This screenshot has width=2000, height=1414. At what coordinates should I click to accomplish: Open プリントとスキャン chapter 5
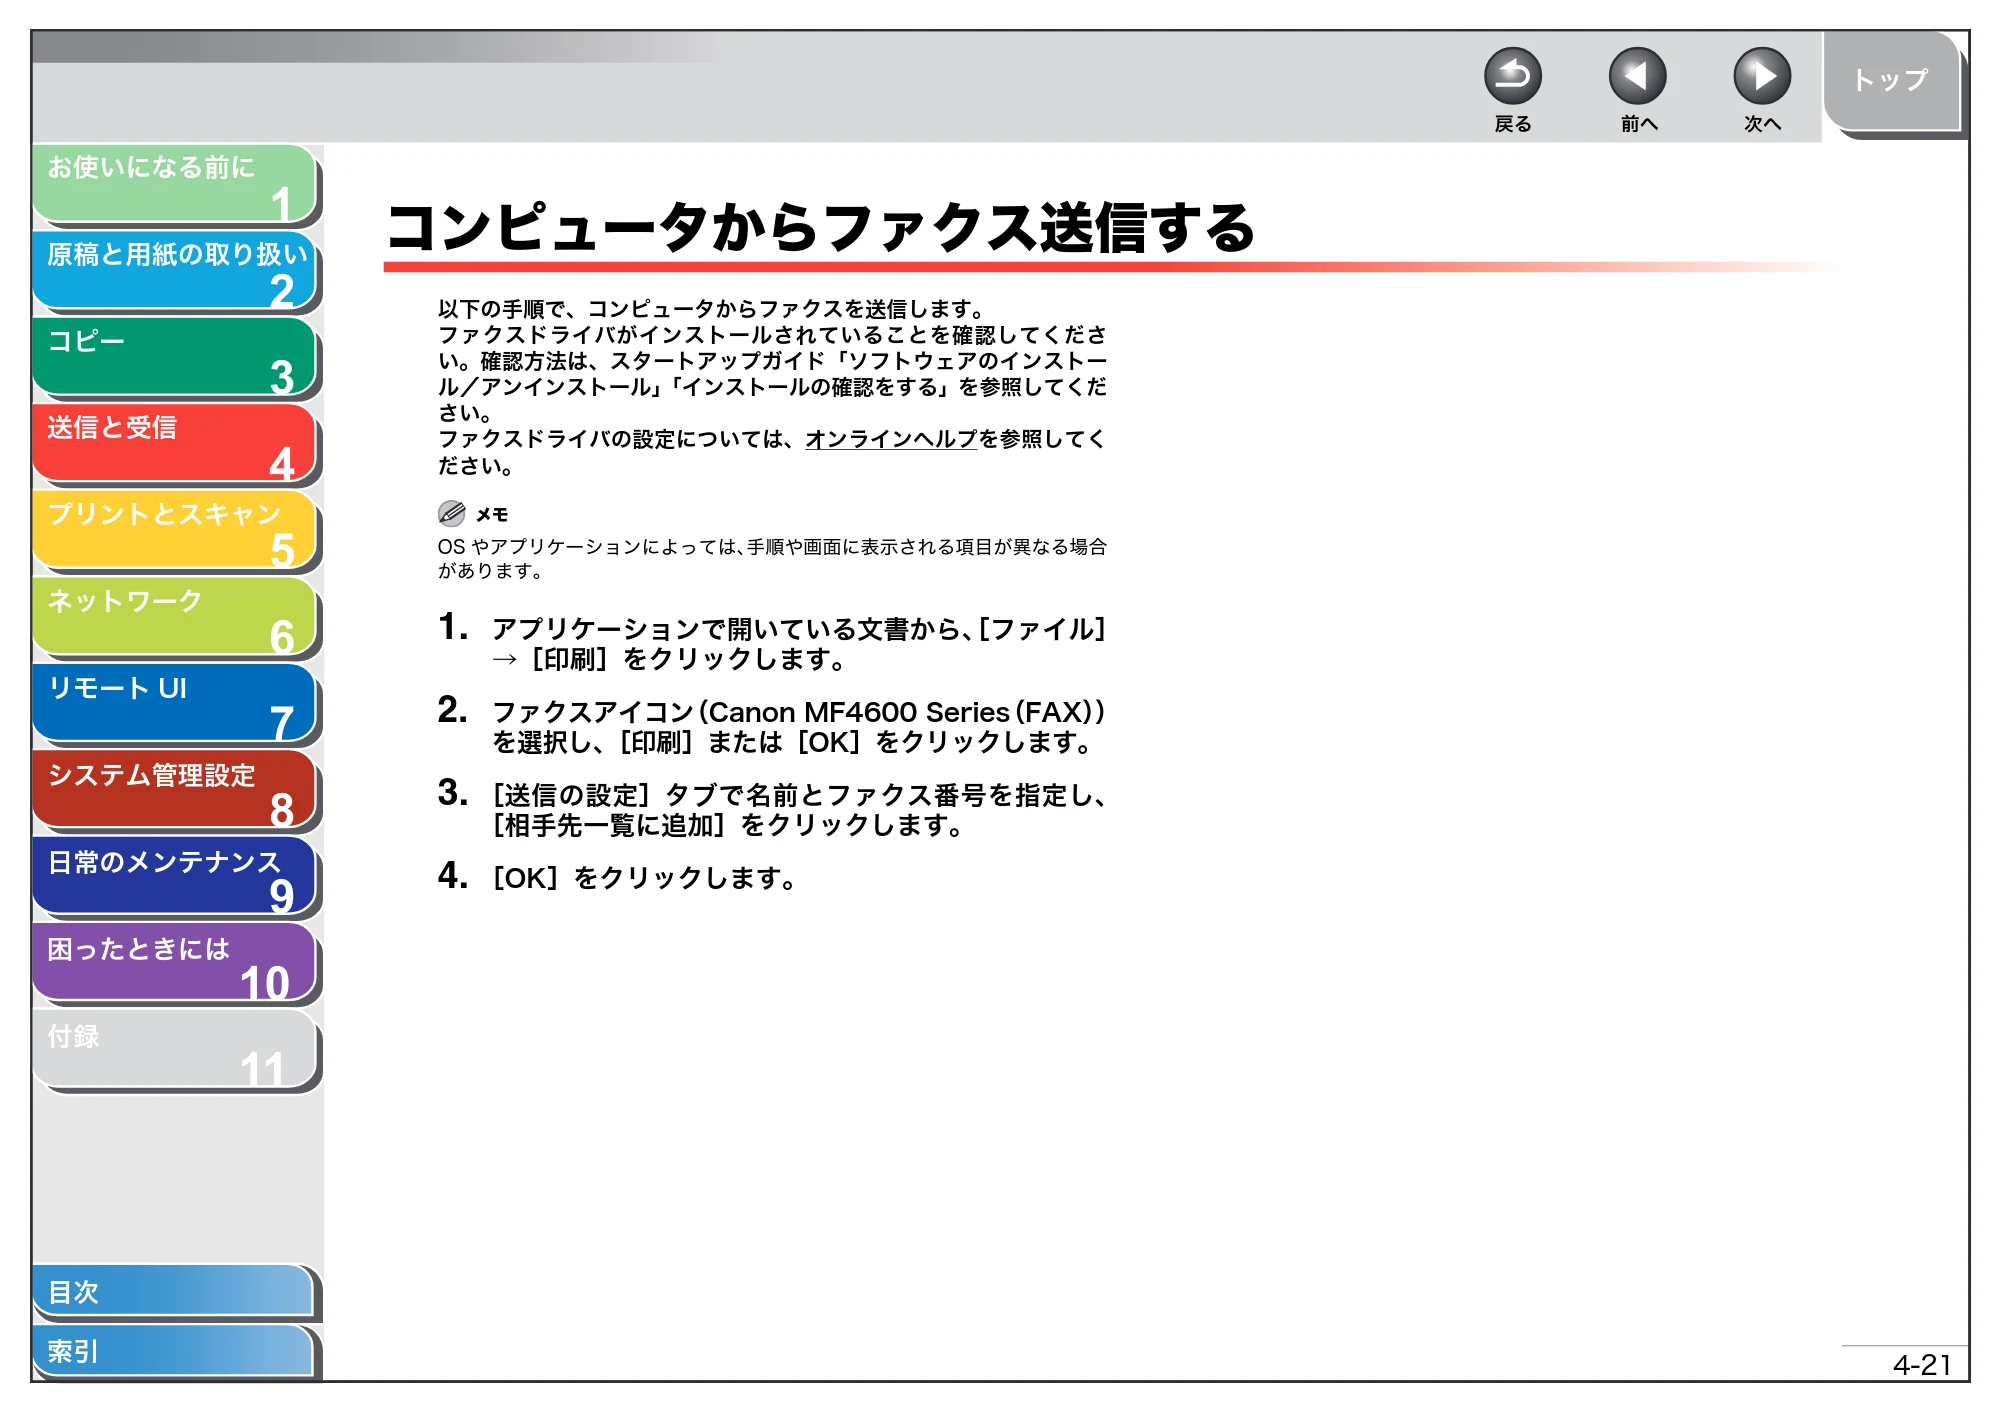click(x=175, y=531)
